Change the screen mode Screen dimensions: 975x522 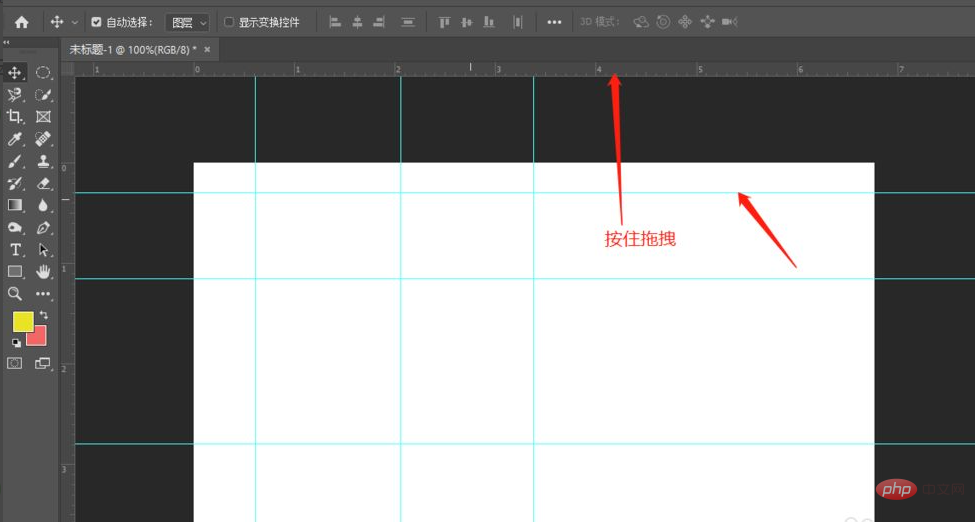[x=43, y=363]
